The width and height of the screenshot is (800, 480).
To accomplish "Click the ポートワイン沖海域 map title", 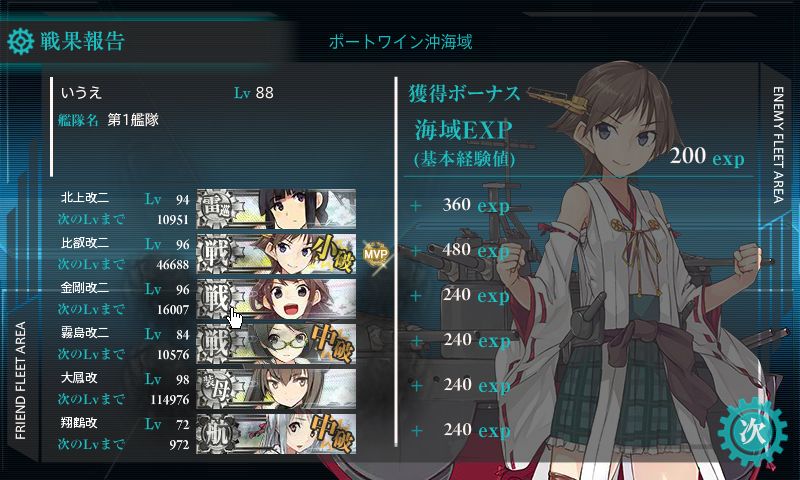I will (401, 42).
